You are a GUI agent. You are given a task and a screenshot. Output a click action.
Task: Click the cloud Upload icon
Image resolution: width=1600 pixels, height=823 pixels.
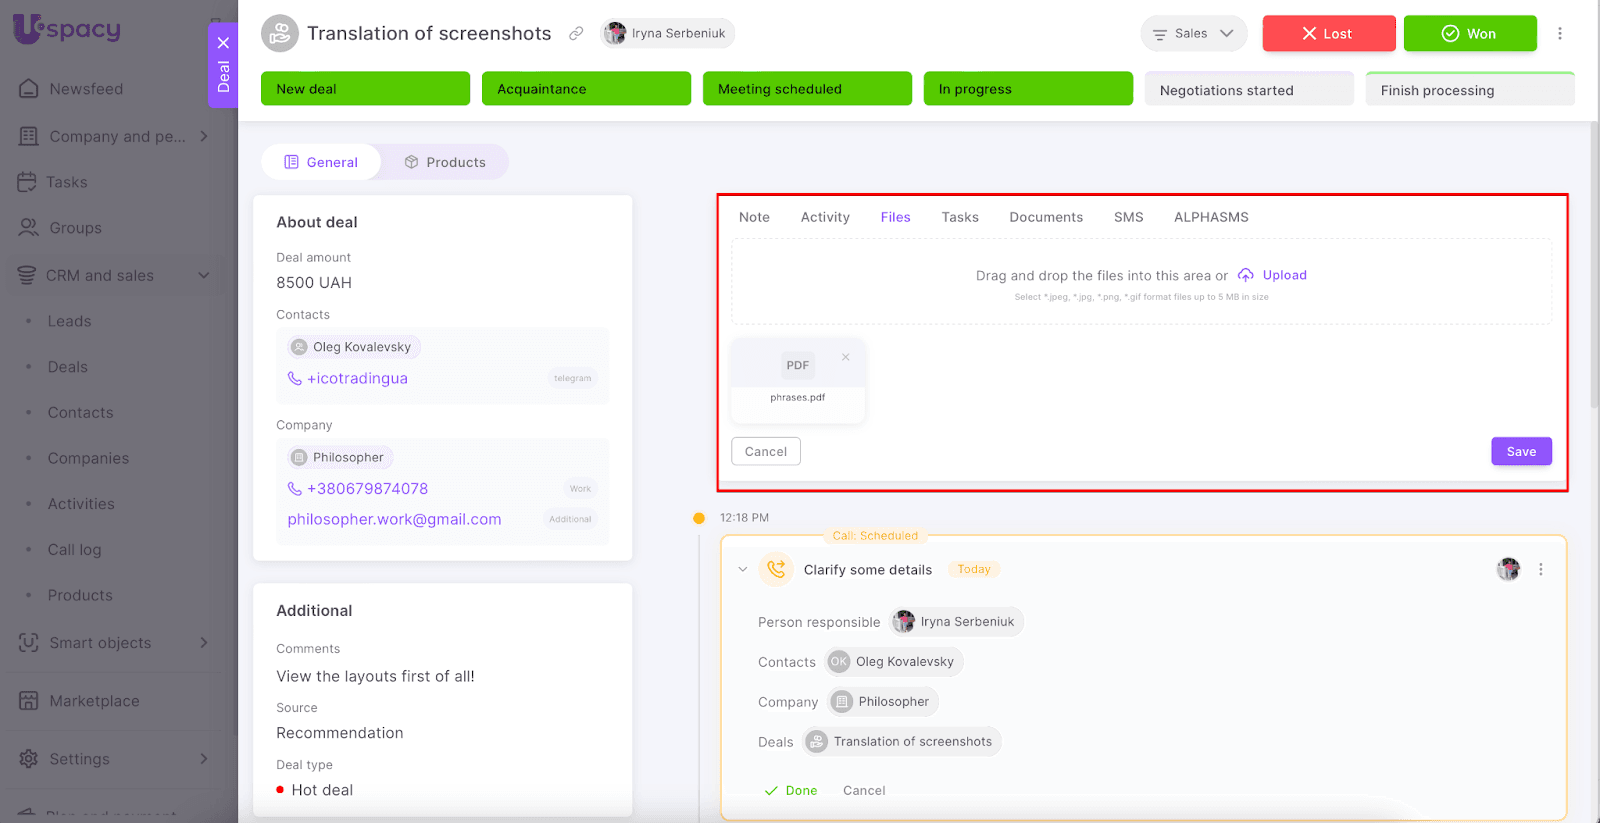(x=1246, y=275)
